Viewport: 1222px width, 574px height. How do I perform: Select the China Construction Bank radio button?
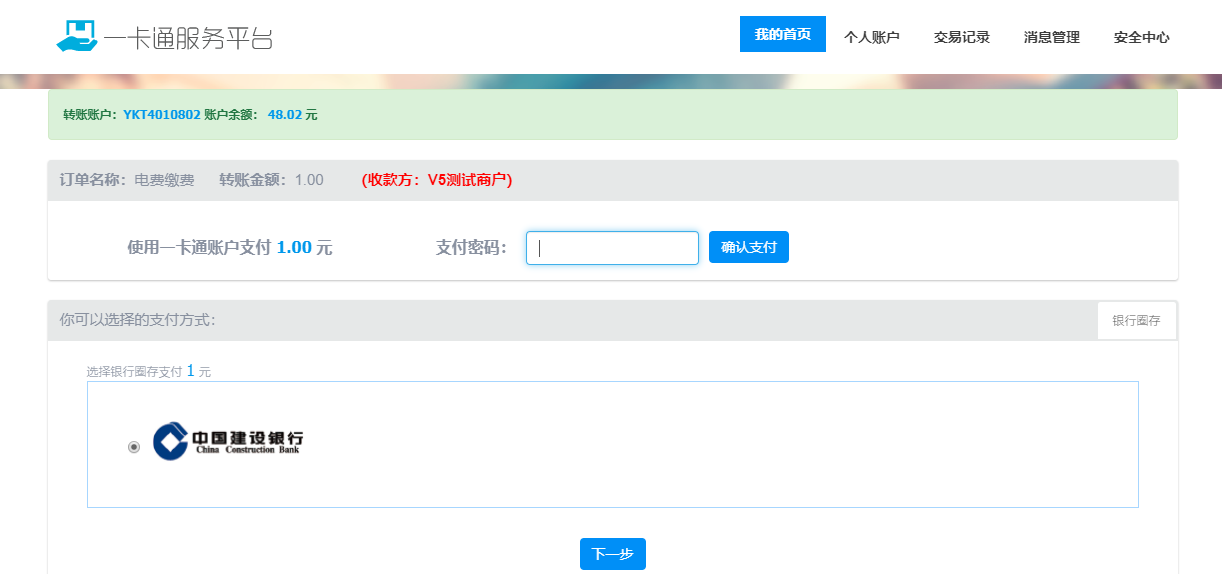(x=134, y=447)
